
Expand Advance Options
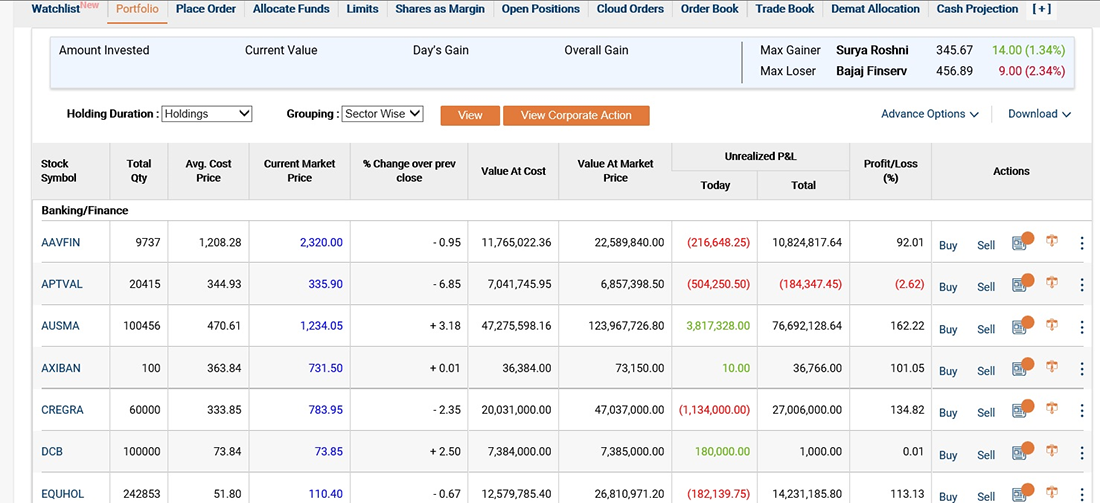coord(929,114)
